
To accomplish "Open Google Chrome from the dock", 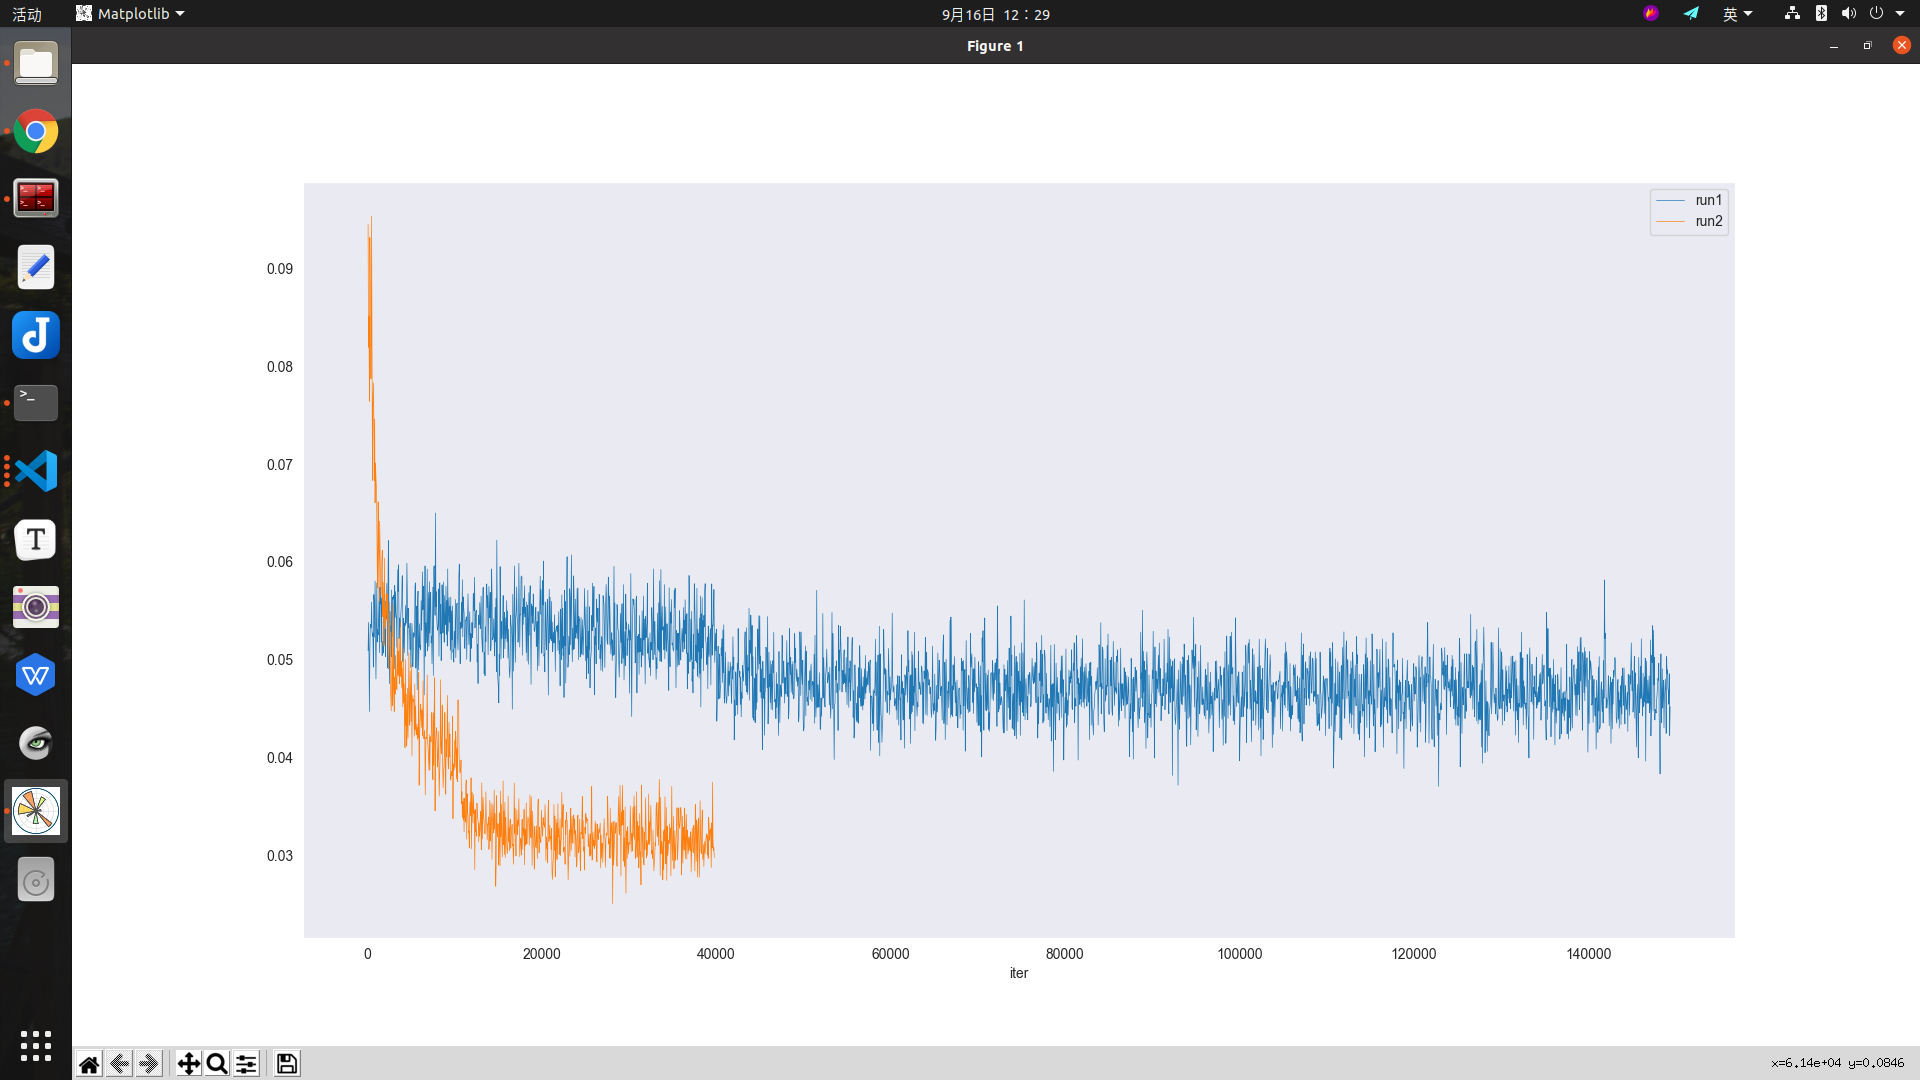I will tap(35, 131).
